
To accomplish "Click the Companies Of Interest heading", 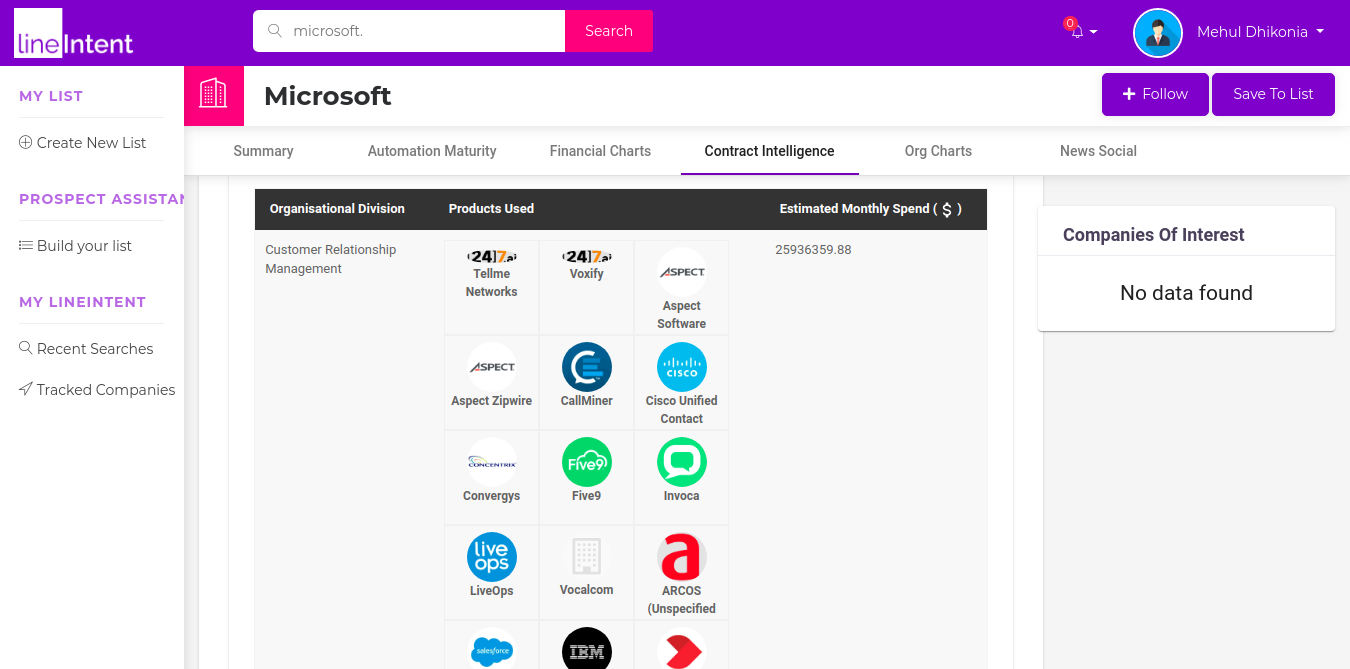I will [1153, 235].
